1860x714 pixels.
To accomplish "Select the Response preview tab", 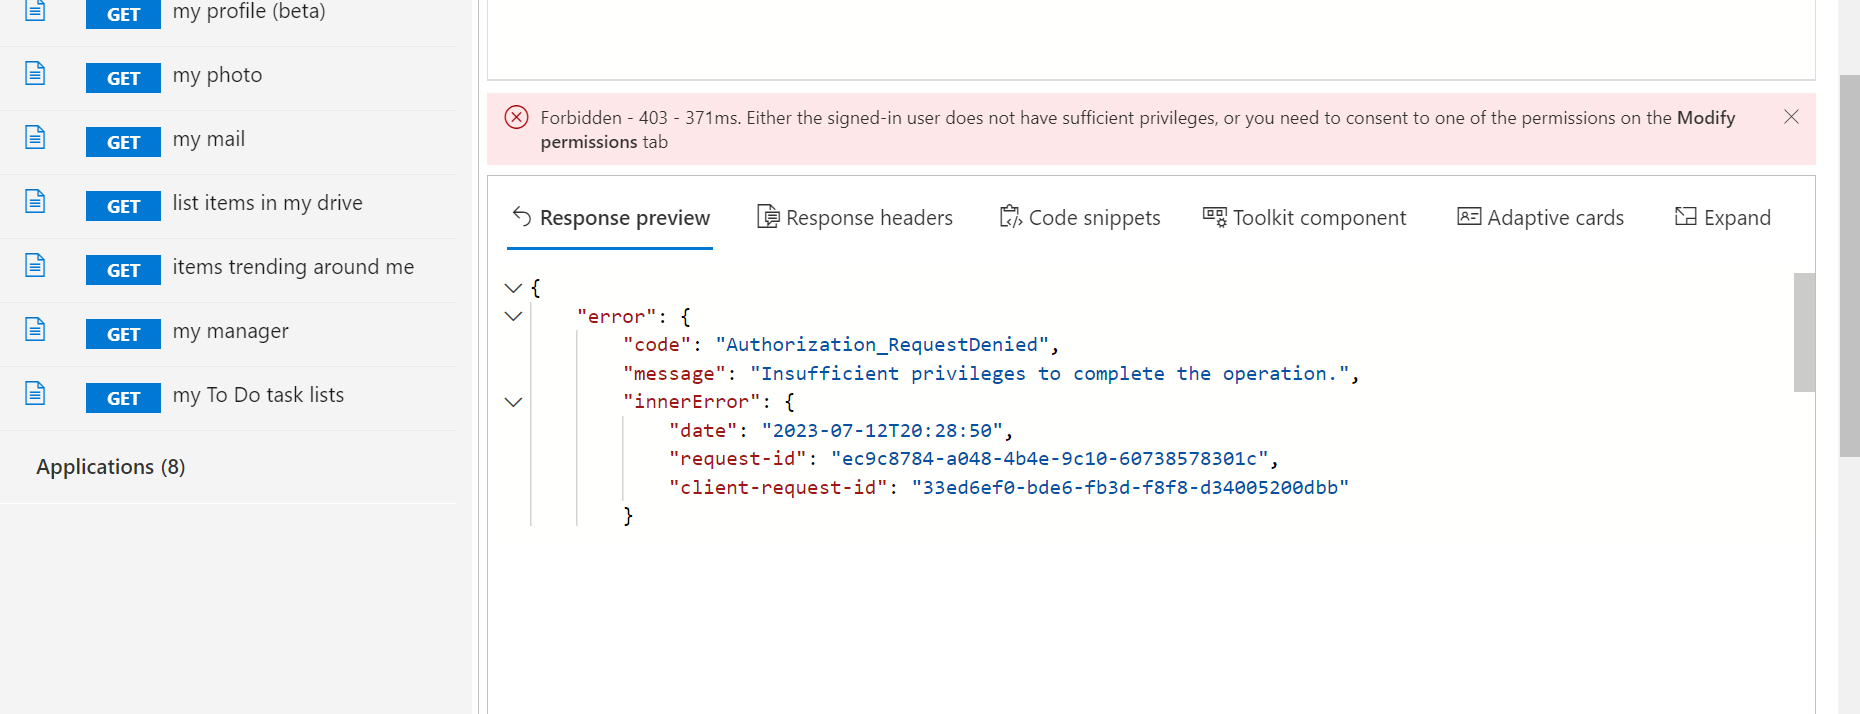I will 611,218.
